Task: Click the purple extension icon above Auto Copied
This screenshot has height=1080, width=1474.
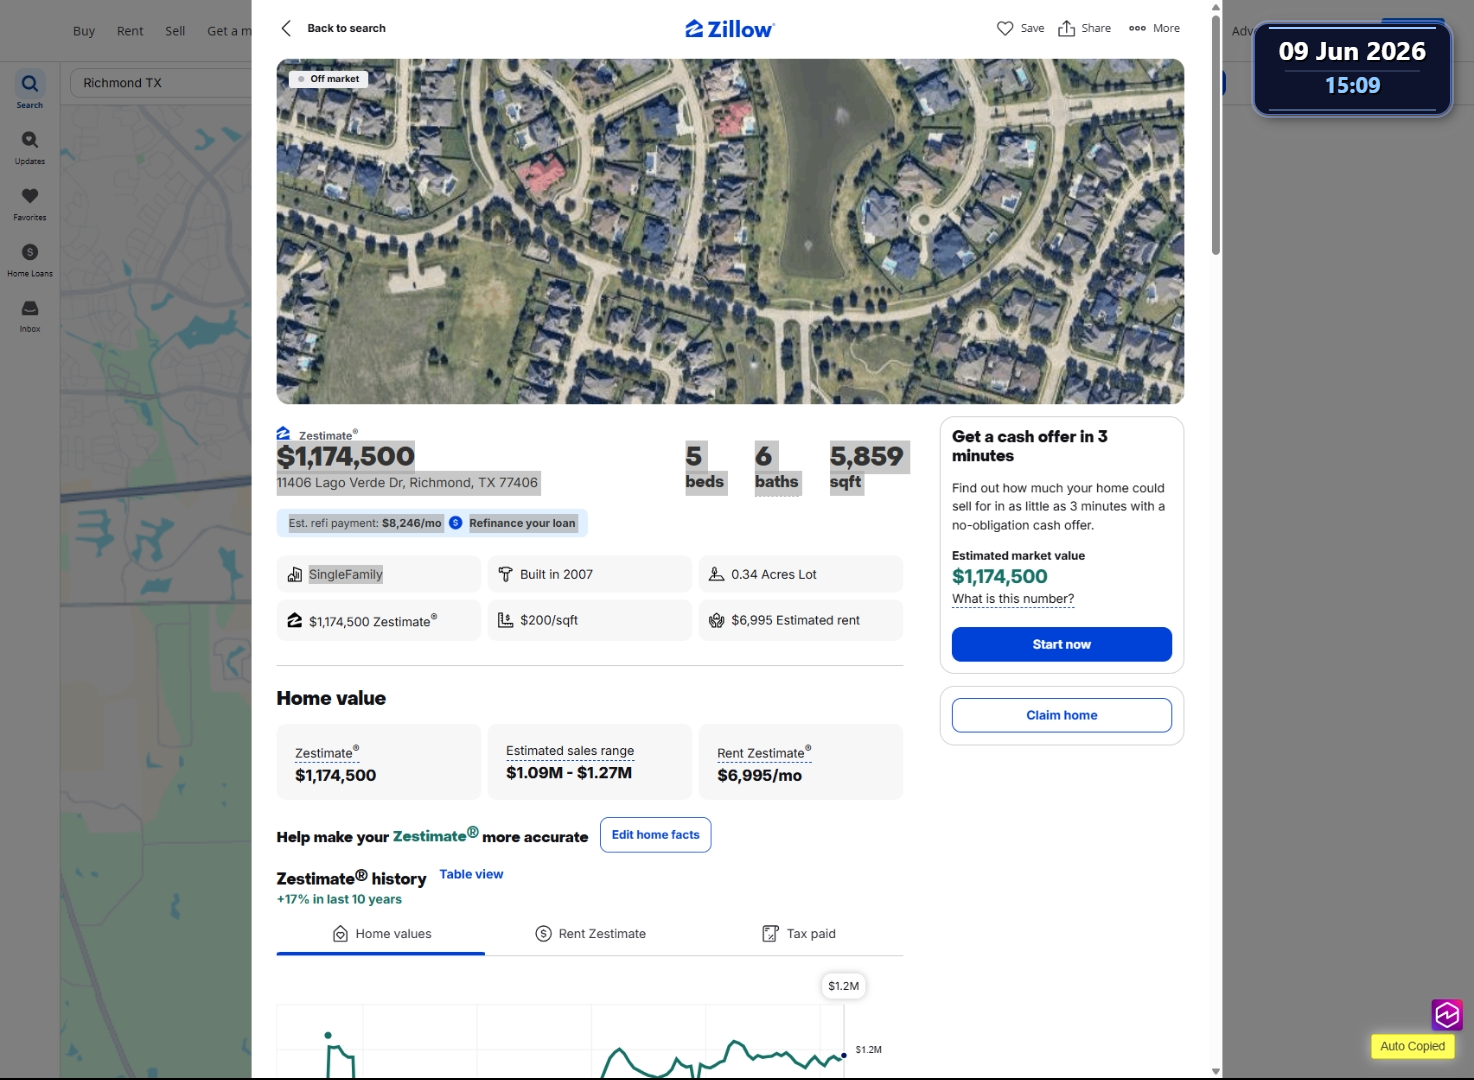Action: point(1447,1015)
